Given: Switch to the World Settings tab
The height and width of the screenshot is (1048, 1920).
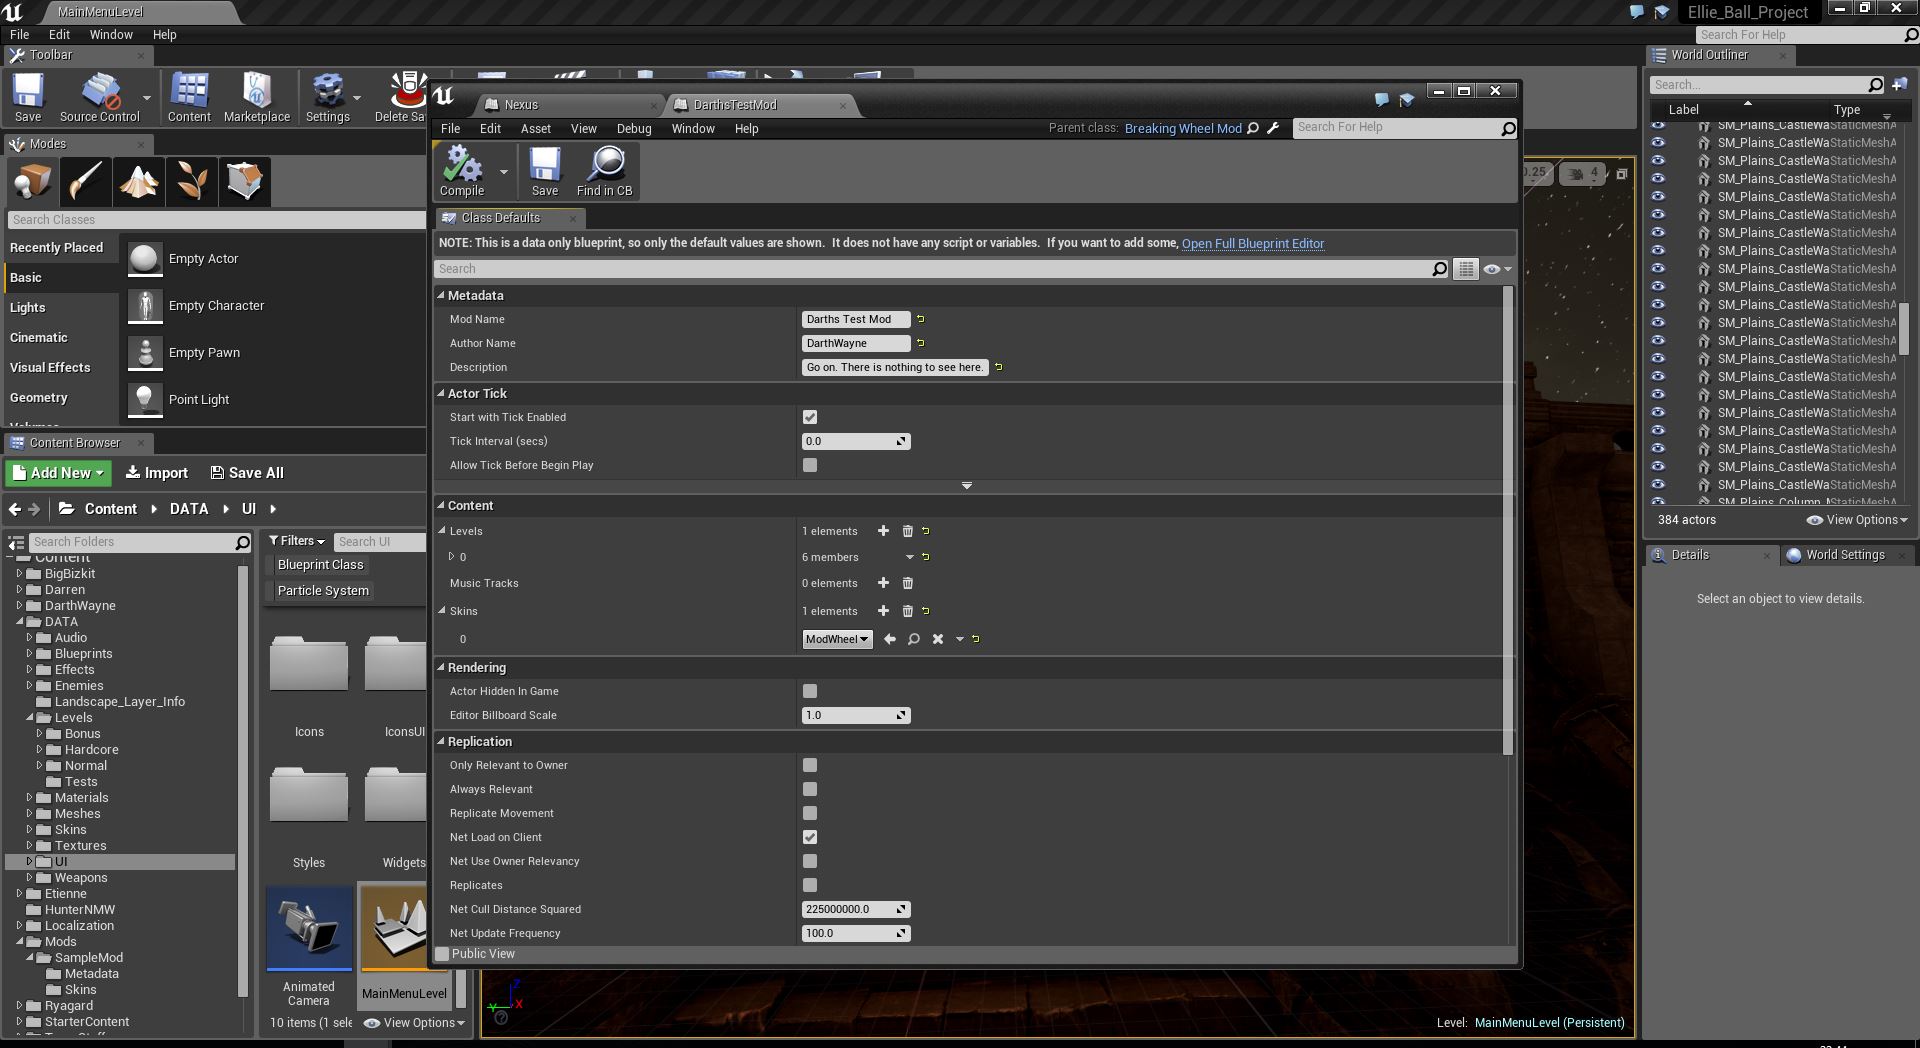Looking at the screenshot, I should (1843, 554).
